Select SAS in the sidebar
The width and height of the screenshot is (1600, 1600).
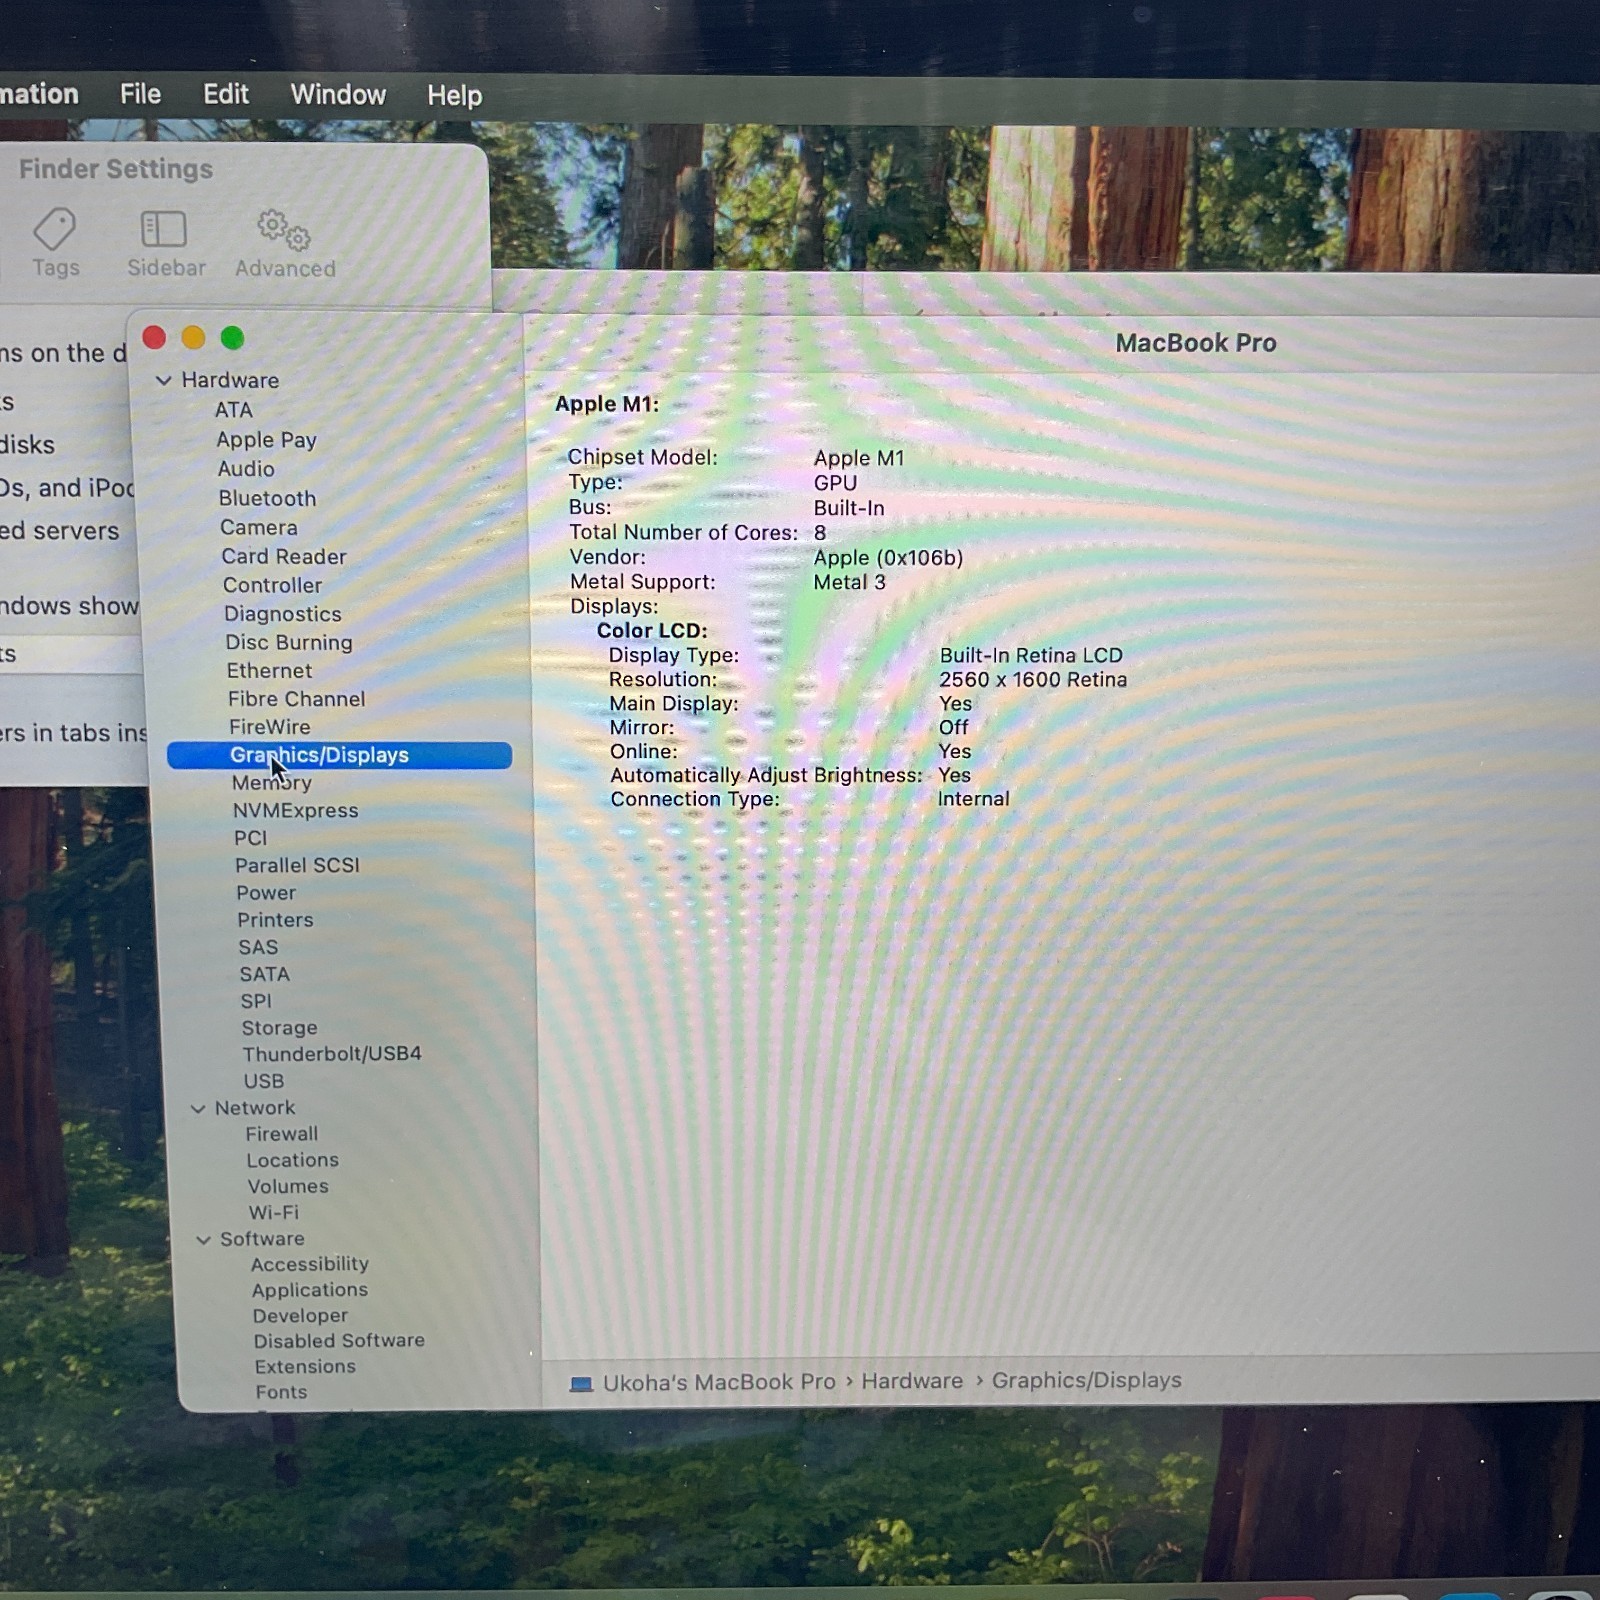coord(258,947)
